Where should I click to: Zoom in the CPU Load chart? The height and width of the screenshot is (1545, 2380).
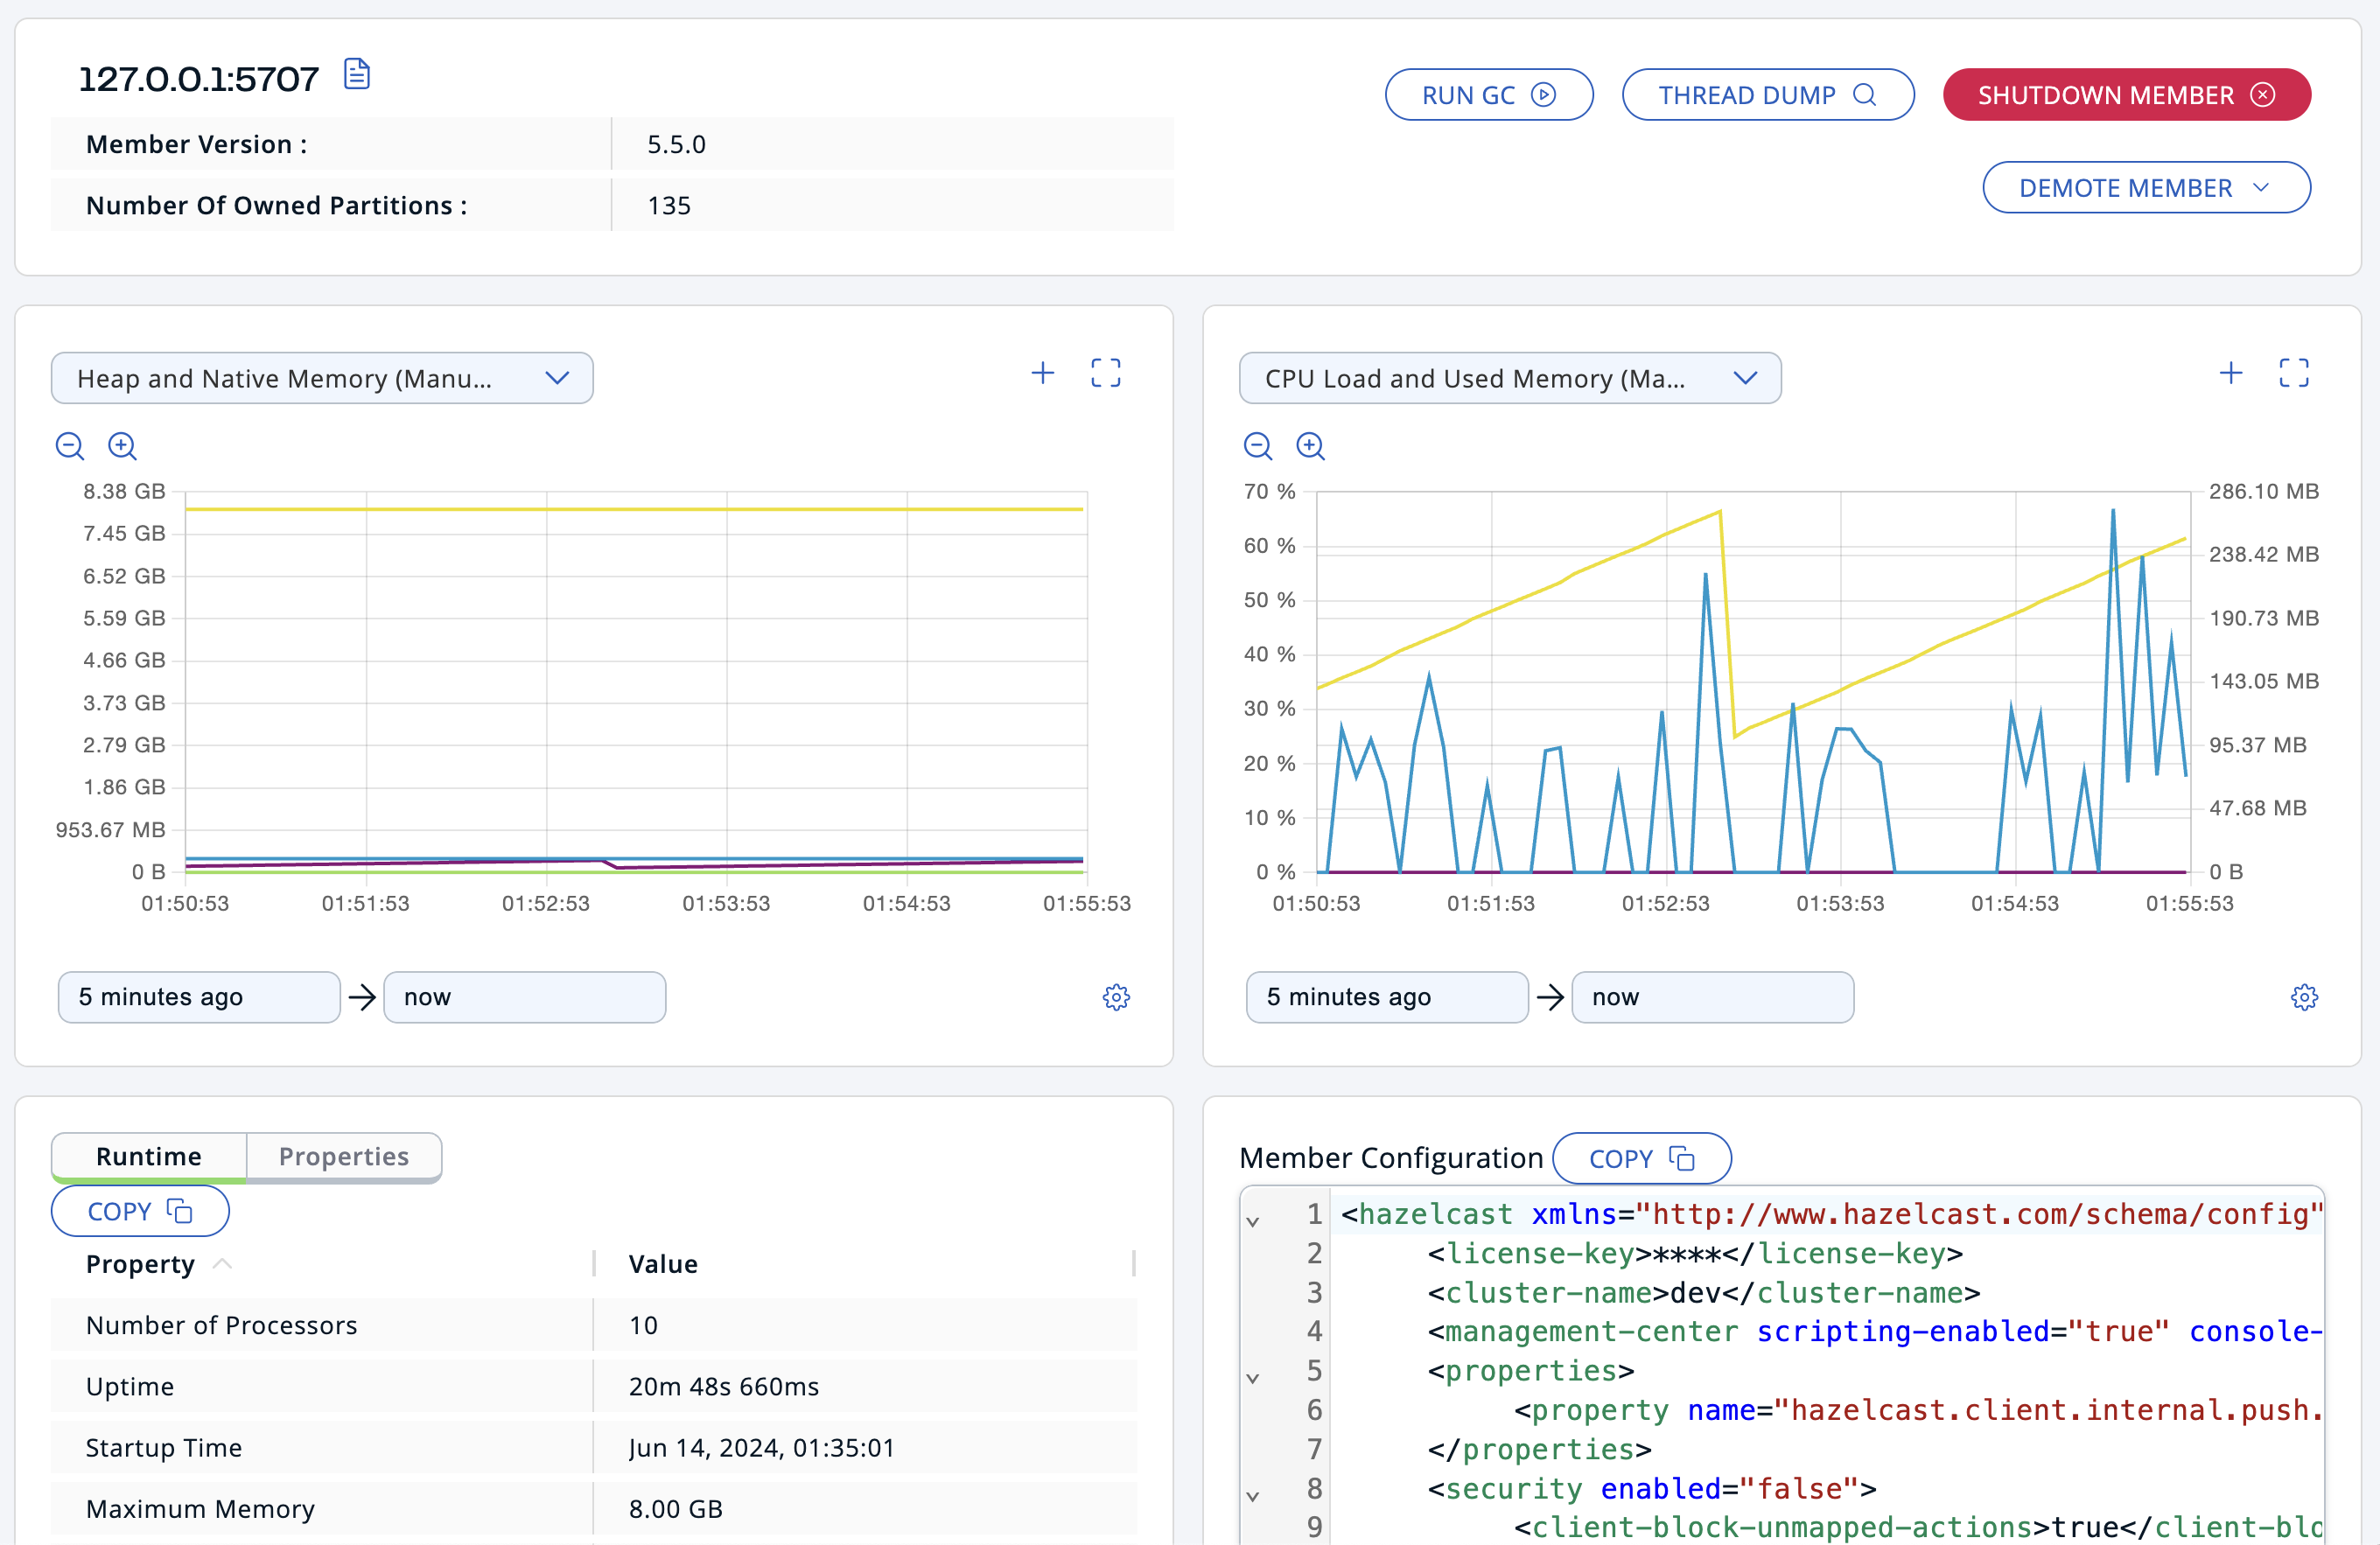coord(1310,446)
